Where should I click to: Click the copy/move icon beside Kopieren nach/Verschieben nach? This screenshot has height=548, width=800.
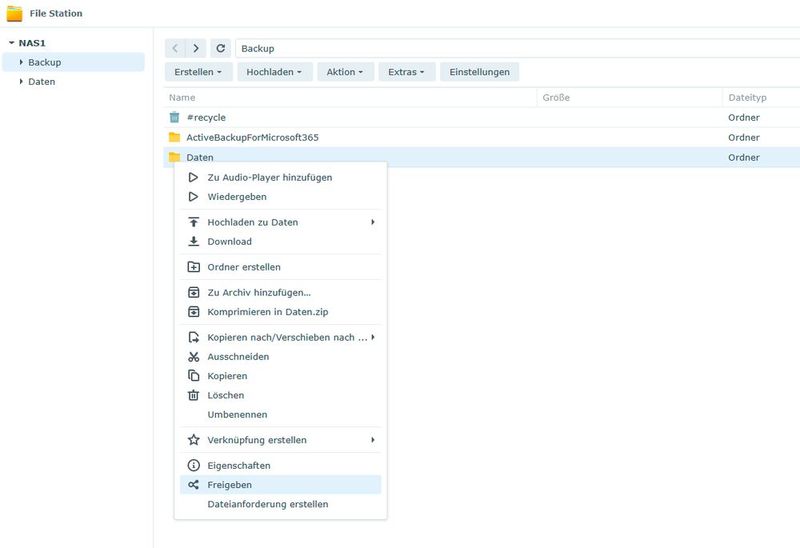[193, 338]
